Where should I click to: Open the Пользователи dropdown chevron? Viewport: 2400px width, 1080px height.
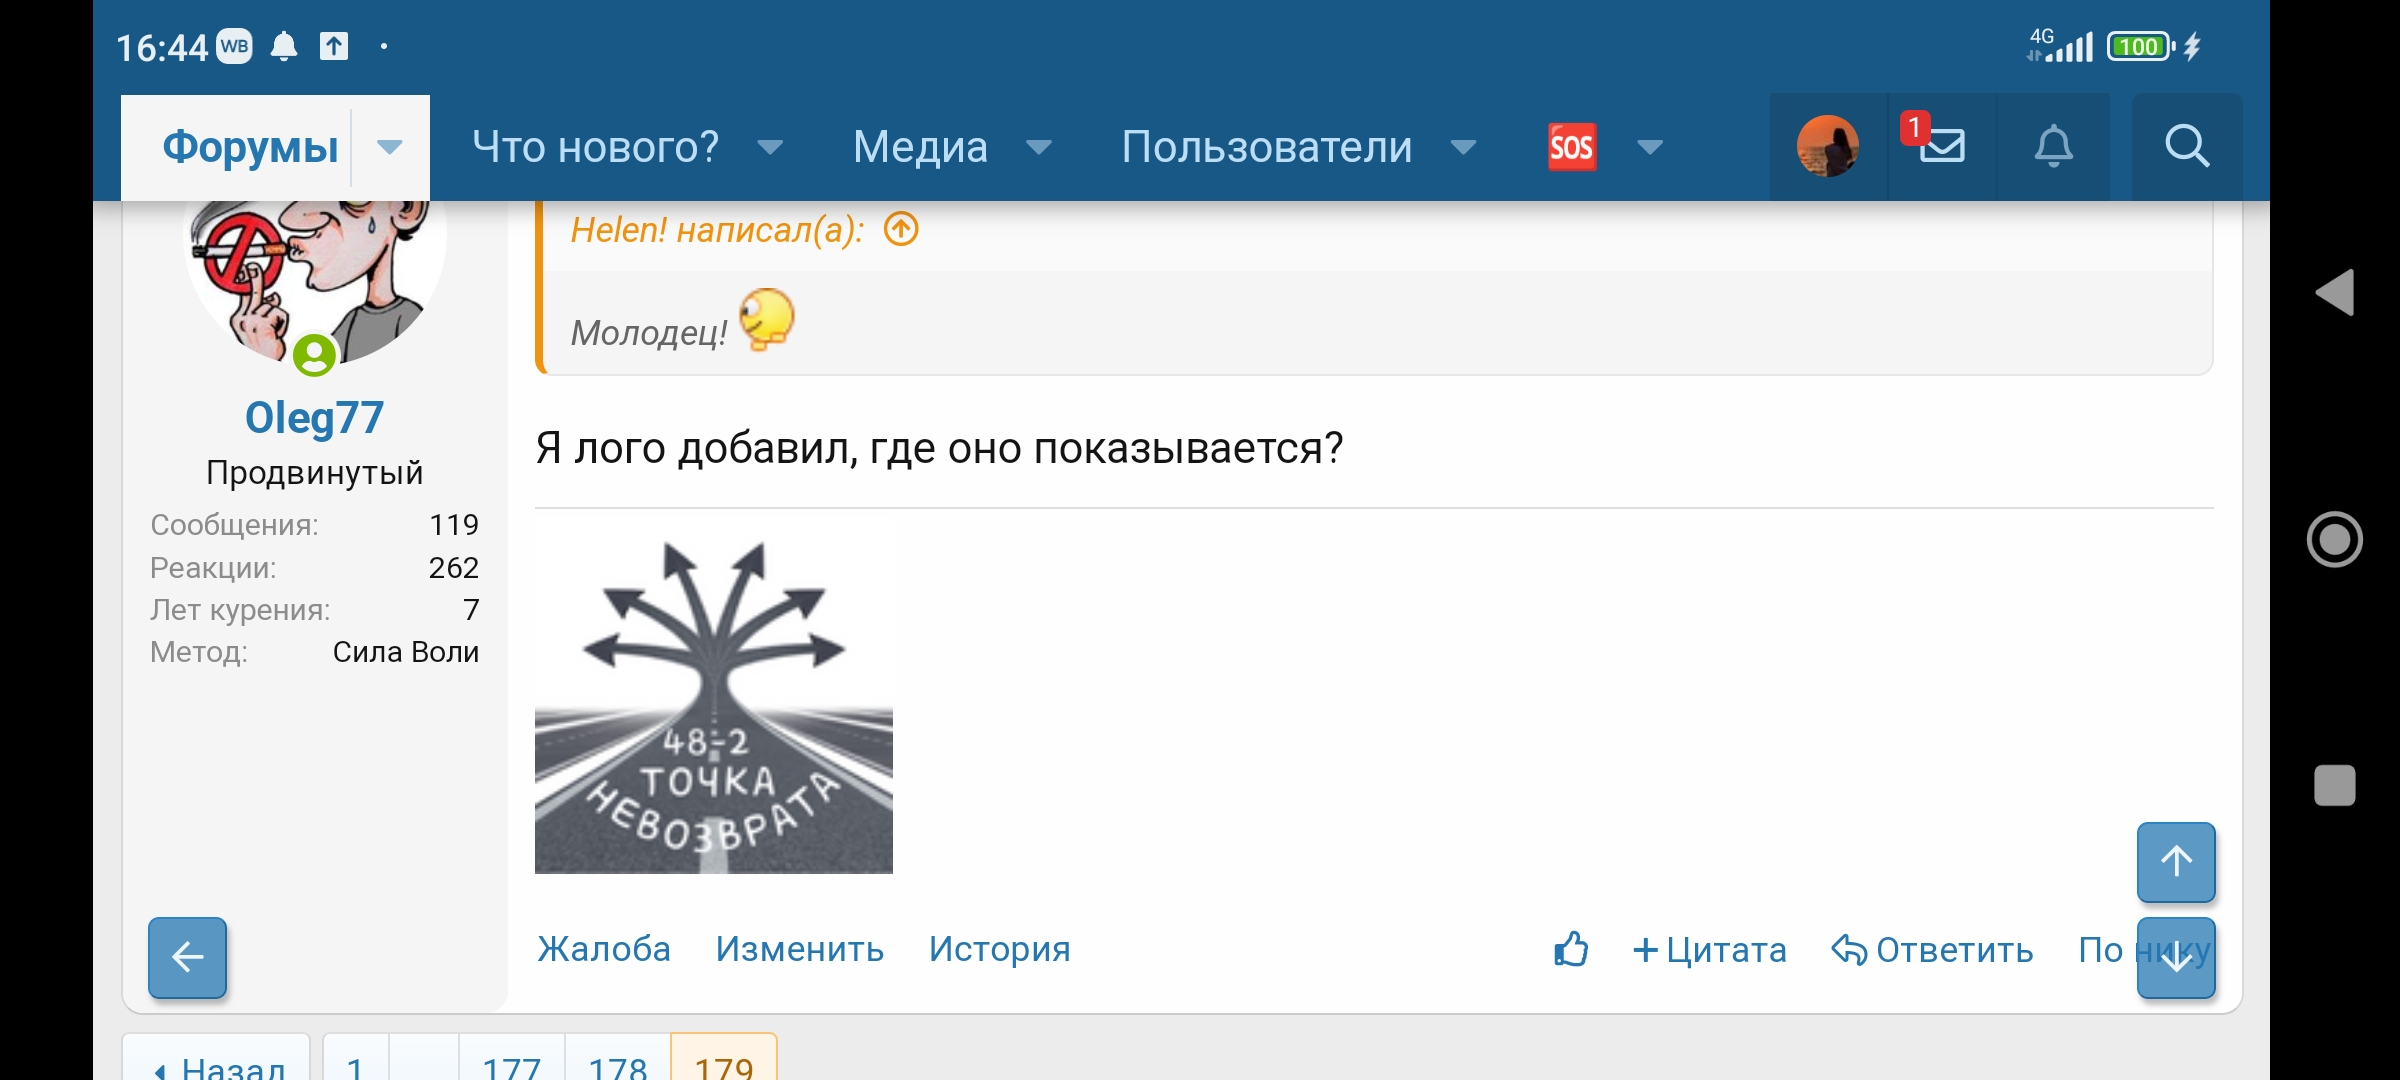point(1463,146)
